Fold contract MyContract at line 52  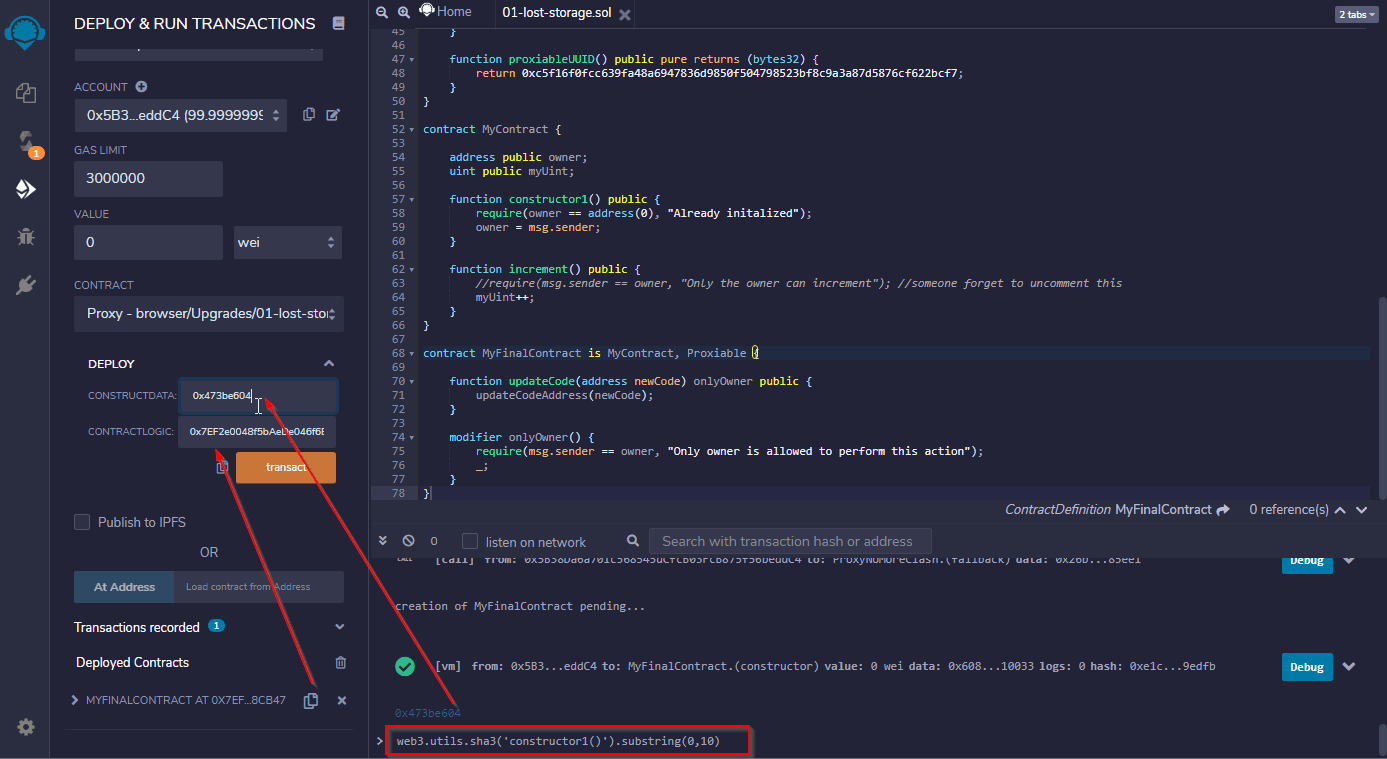413,130
